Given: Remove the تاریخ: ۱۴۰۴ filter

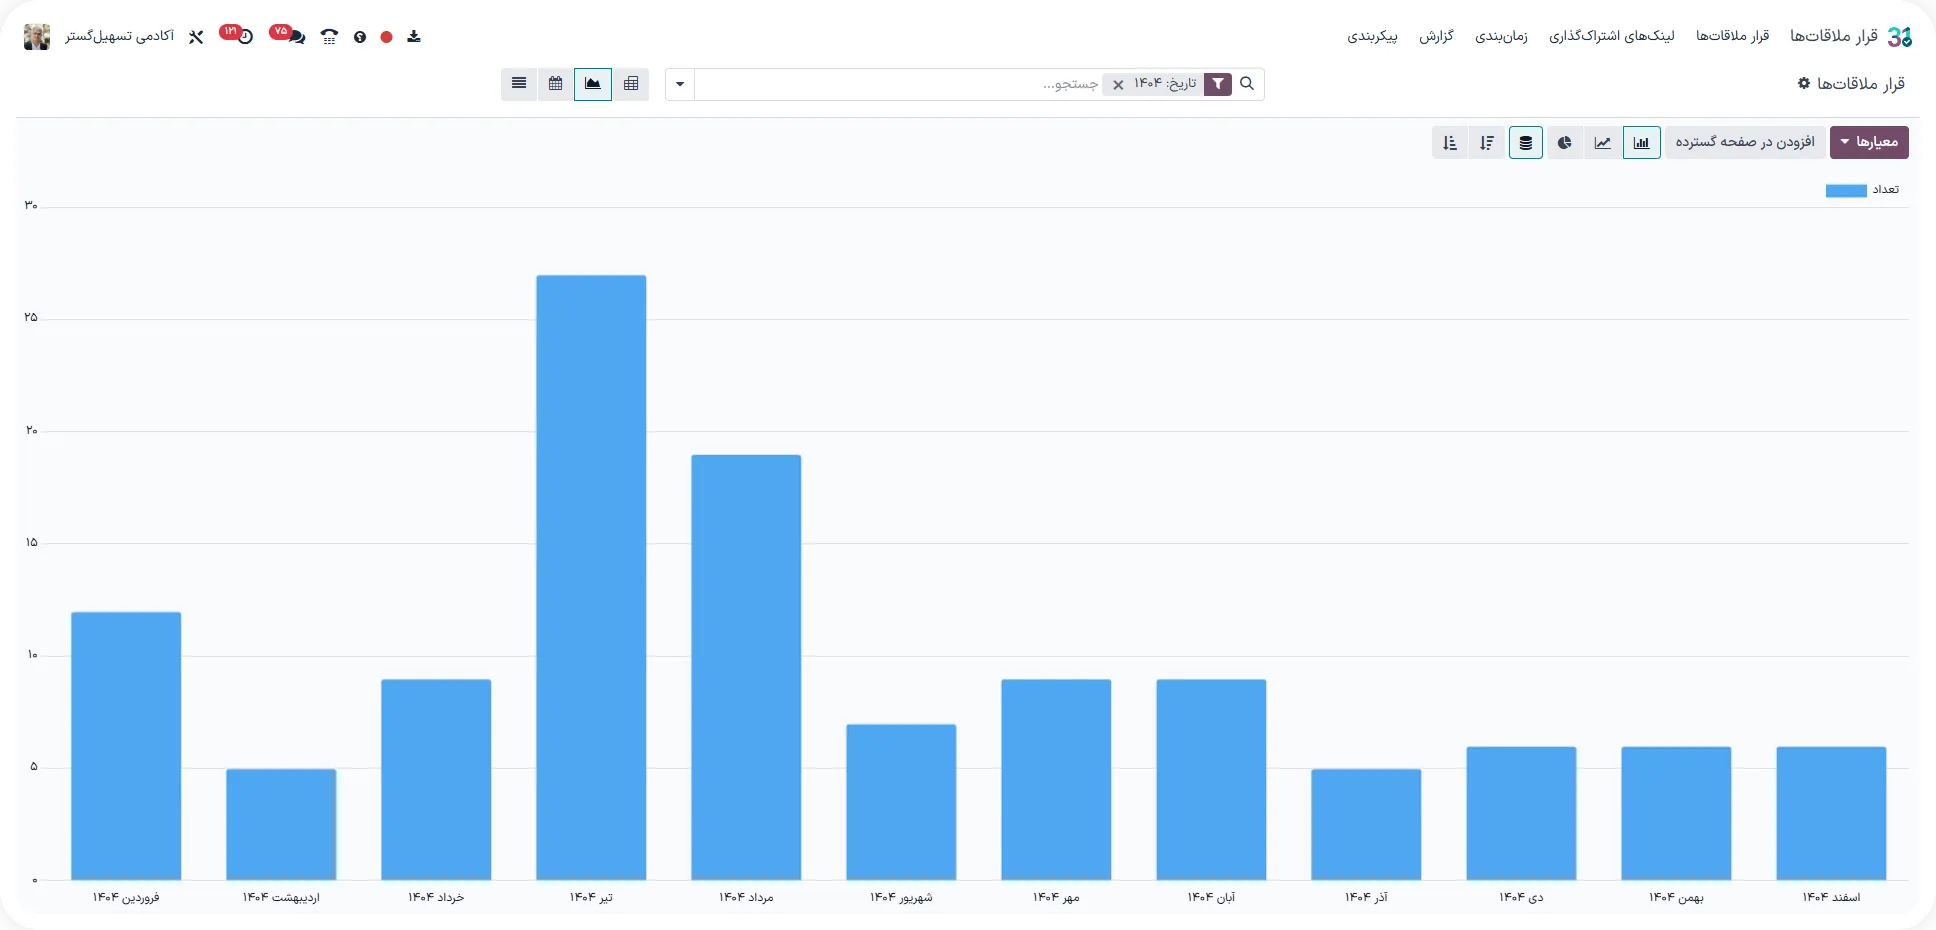Looking at the screenshot, I should click(x=1118, y=85).
